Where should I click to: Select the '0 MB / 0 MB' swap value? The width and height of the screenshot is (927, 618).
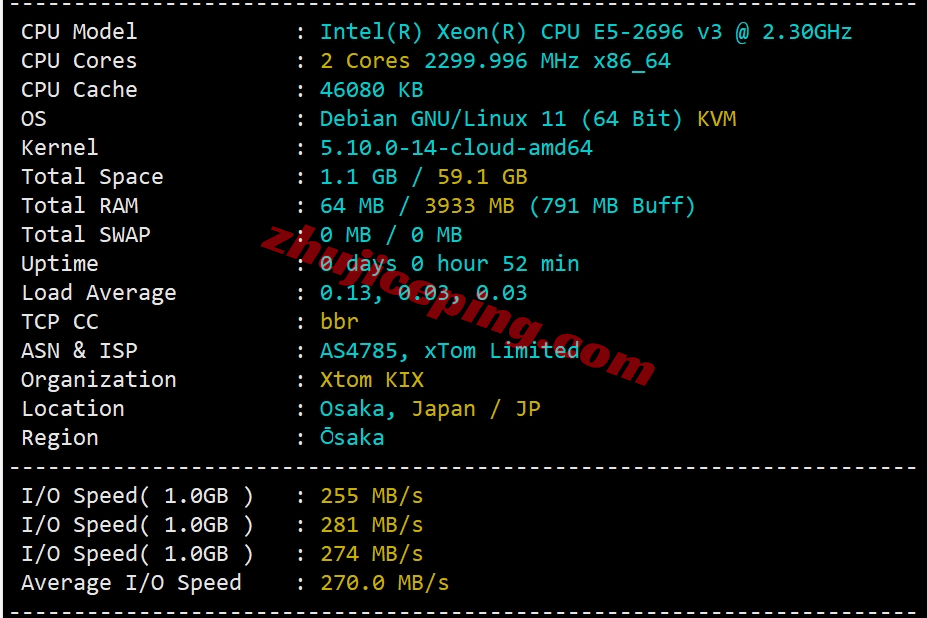click(x=391, y=235)
